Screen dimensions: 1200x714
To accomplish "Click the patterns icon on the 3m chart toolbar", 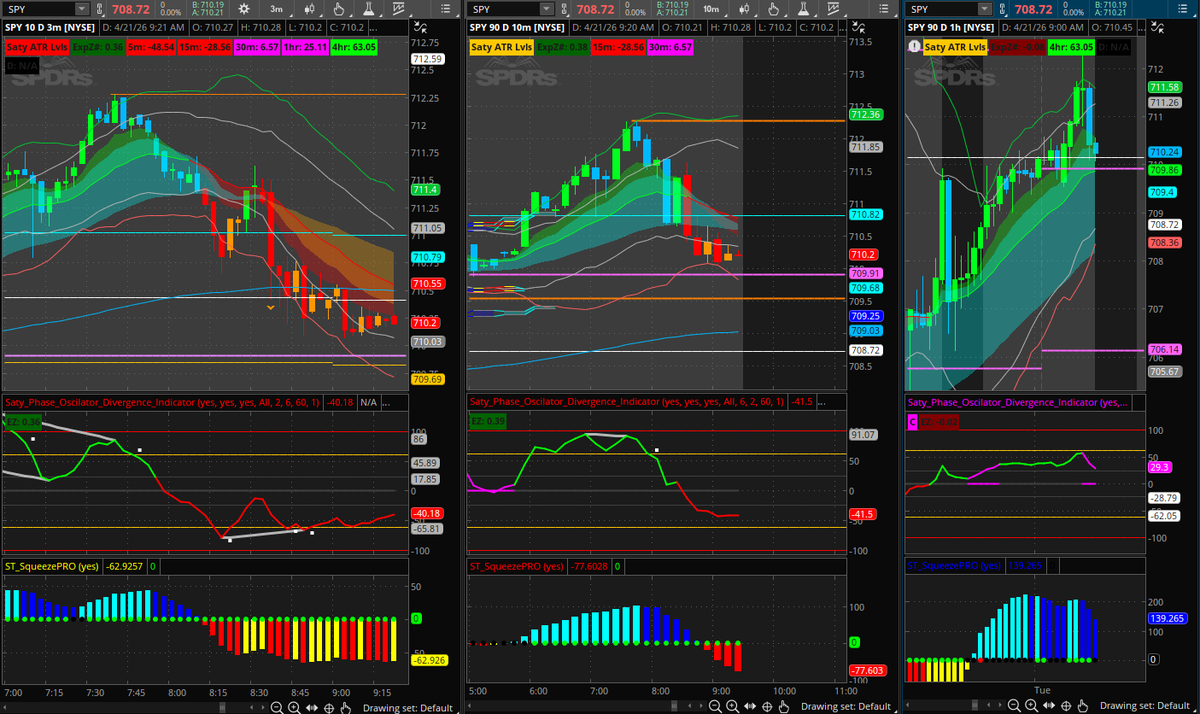I will pos(399,8).
